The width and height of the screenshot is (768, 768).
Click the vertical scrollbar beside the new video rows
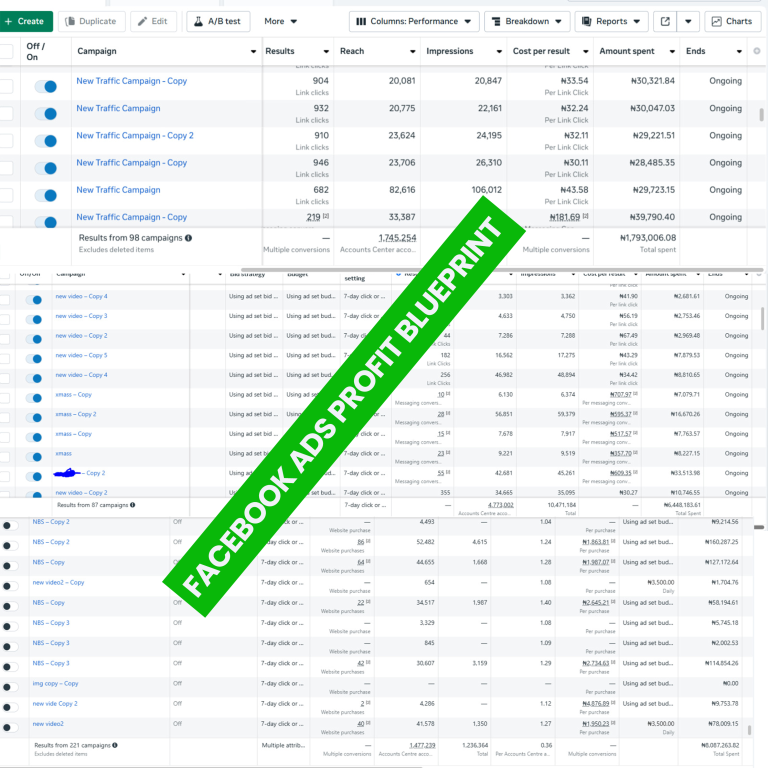click(x=762, y=318)
